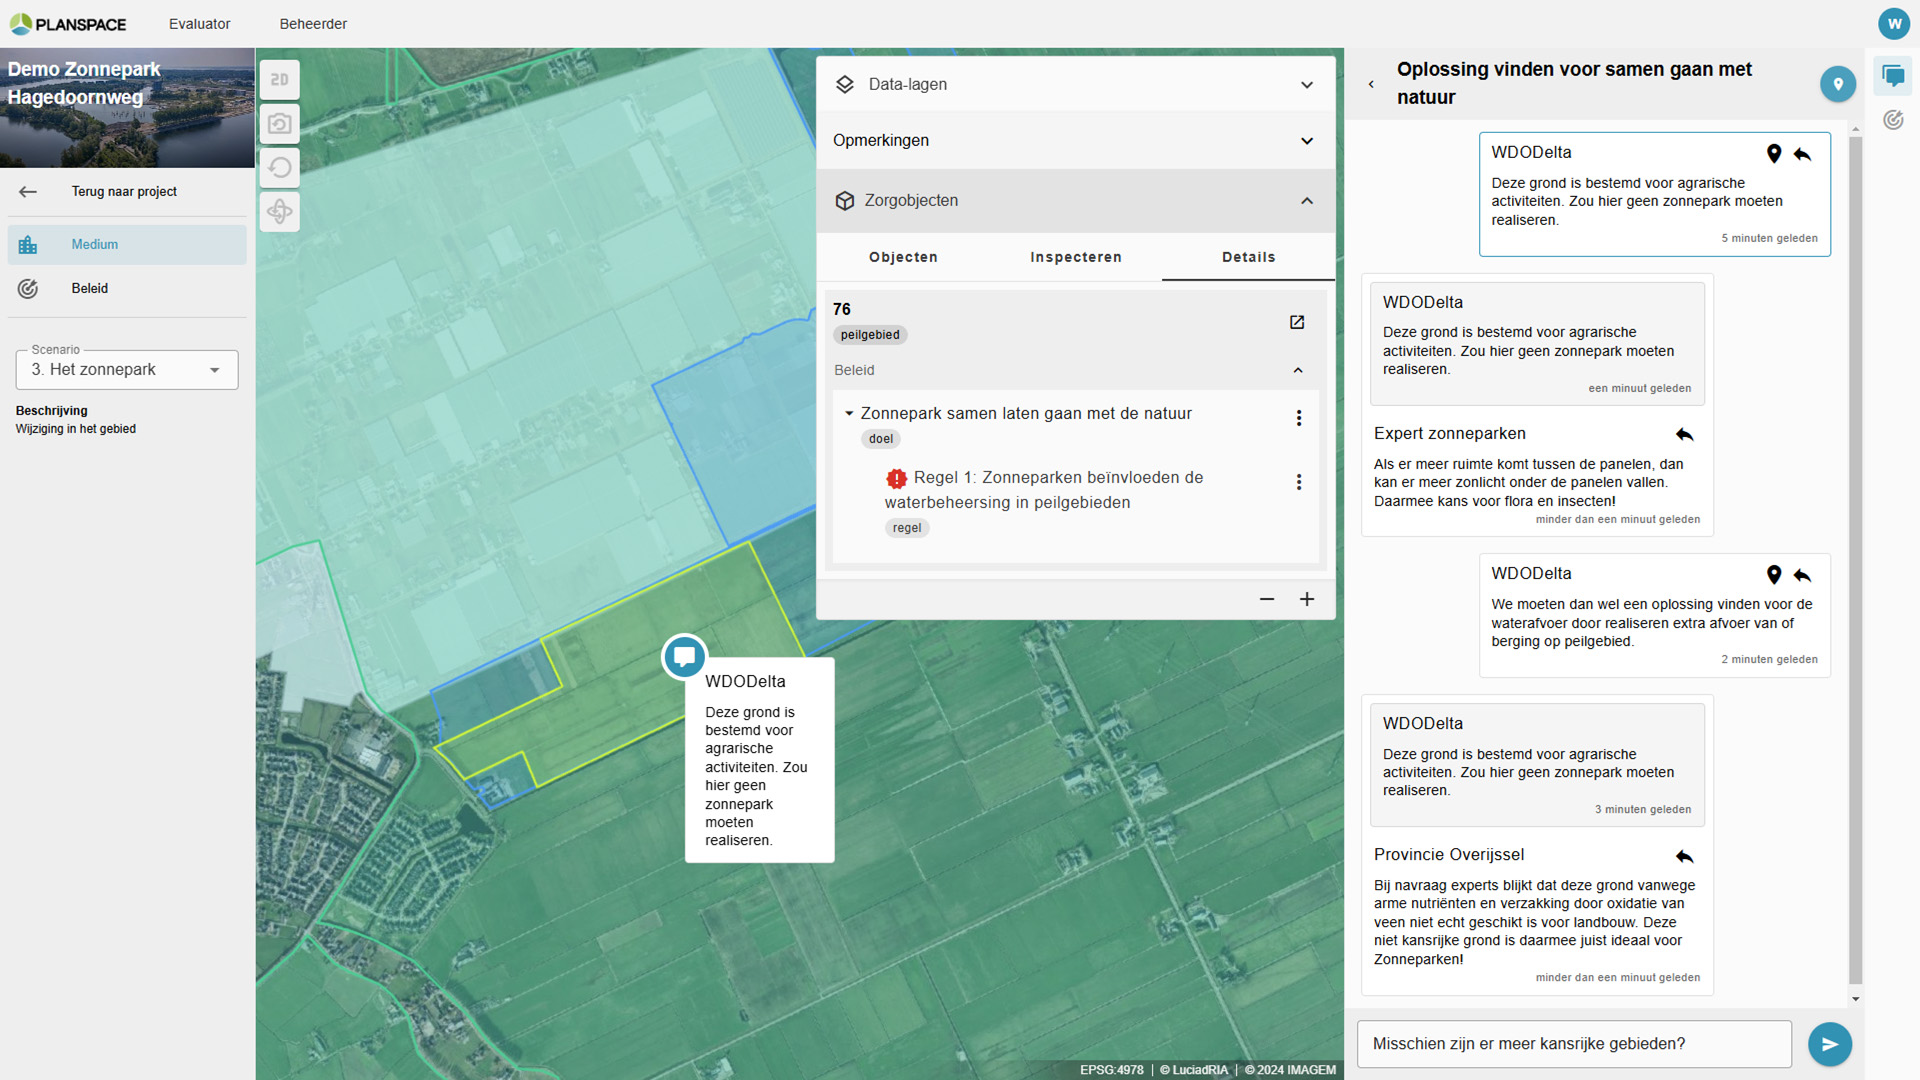The height and width of the screenshot is (1080, 1920).
Task: Click the reset view rotation icon
Action: click(x=280, y=167)
